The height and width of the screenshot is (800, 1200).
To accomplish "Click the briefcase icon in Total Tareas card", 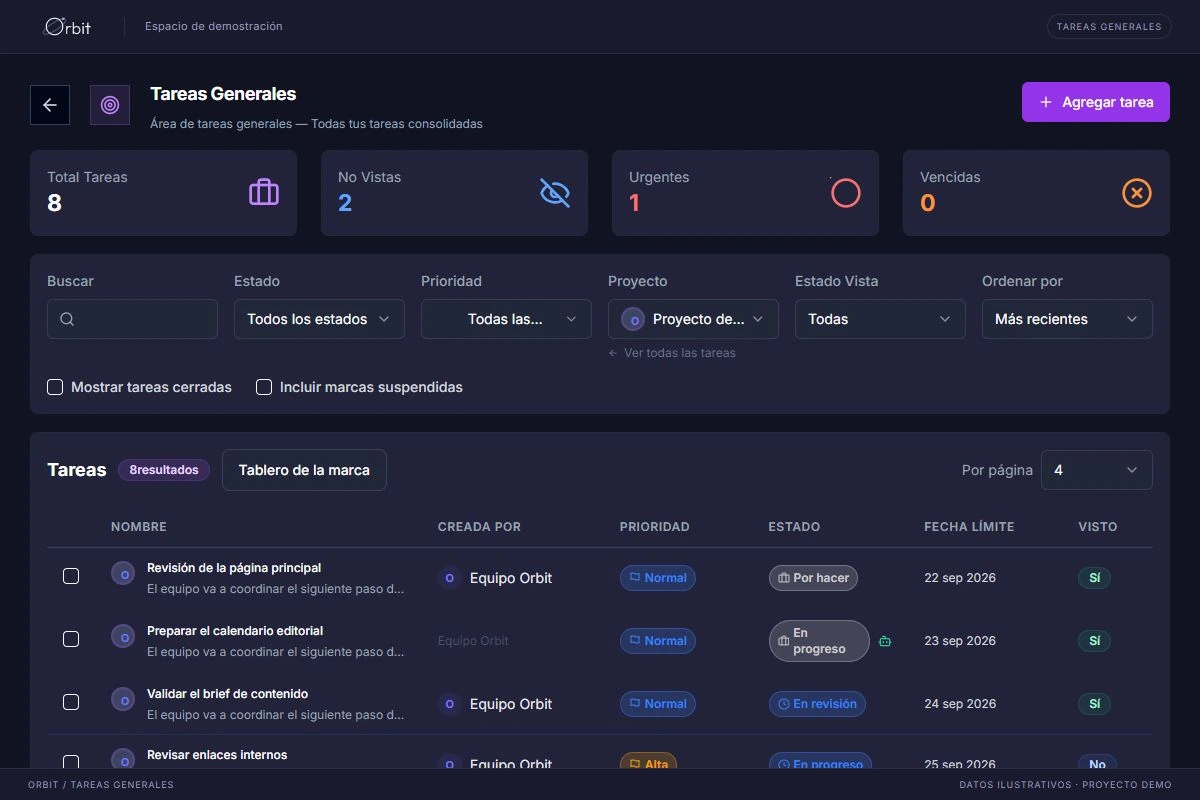I will [x=264, y=192].
